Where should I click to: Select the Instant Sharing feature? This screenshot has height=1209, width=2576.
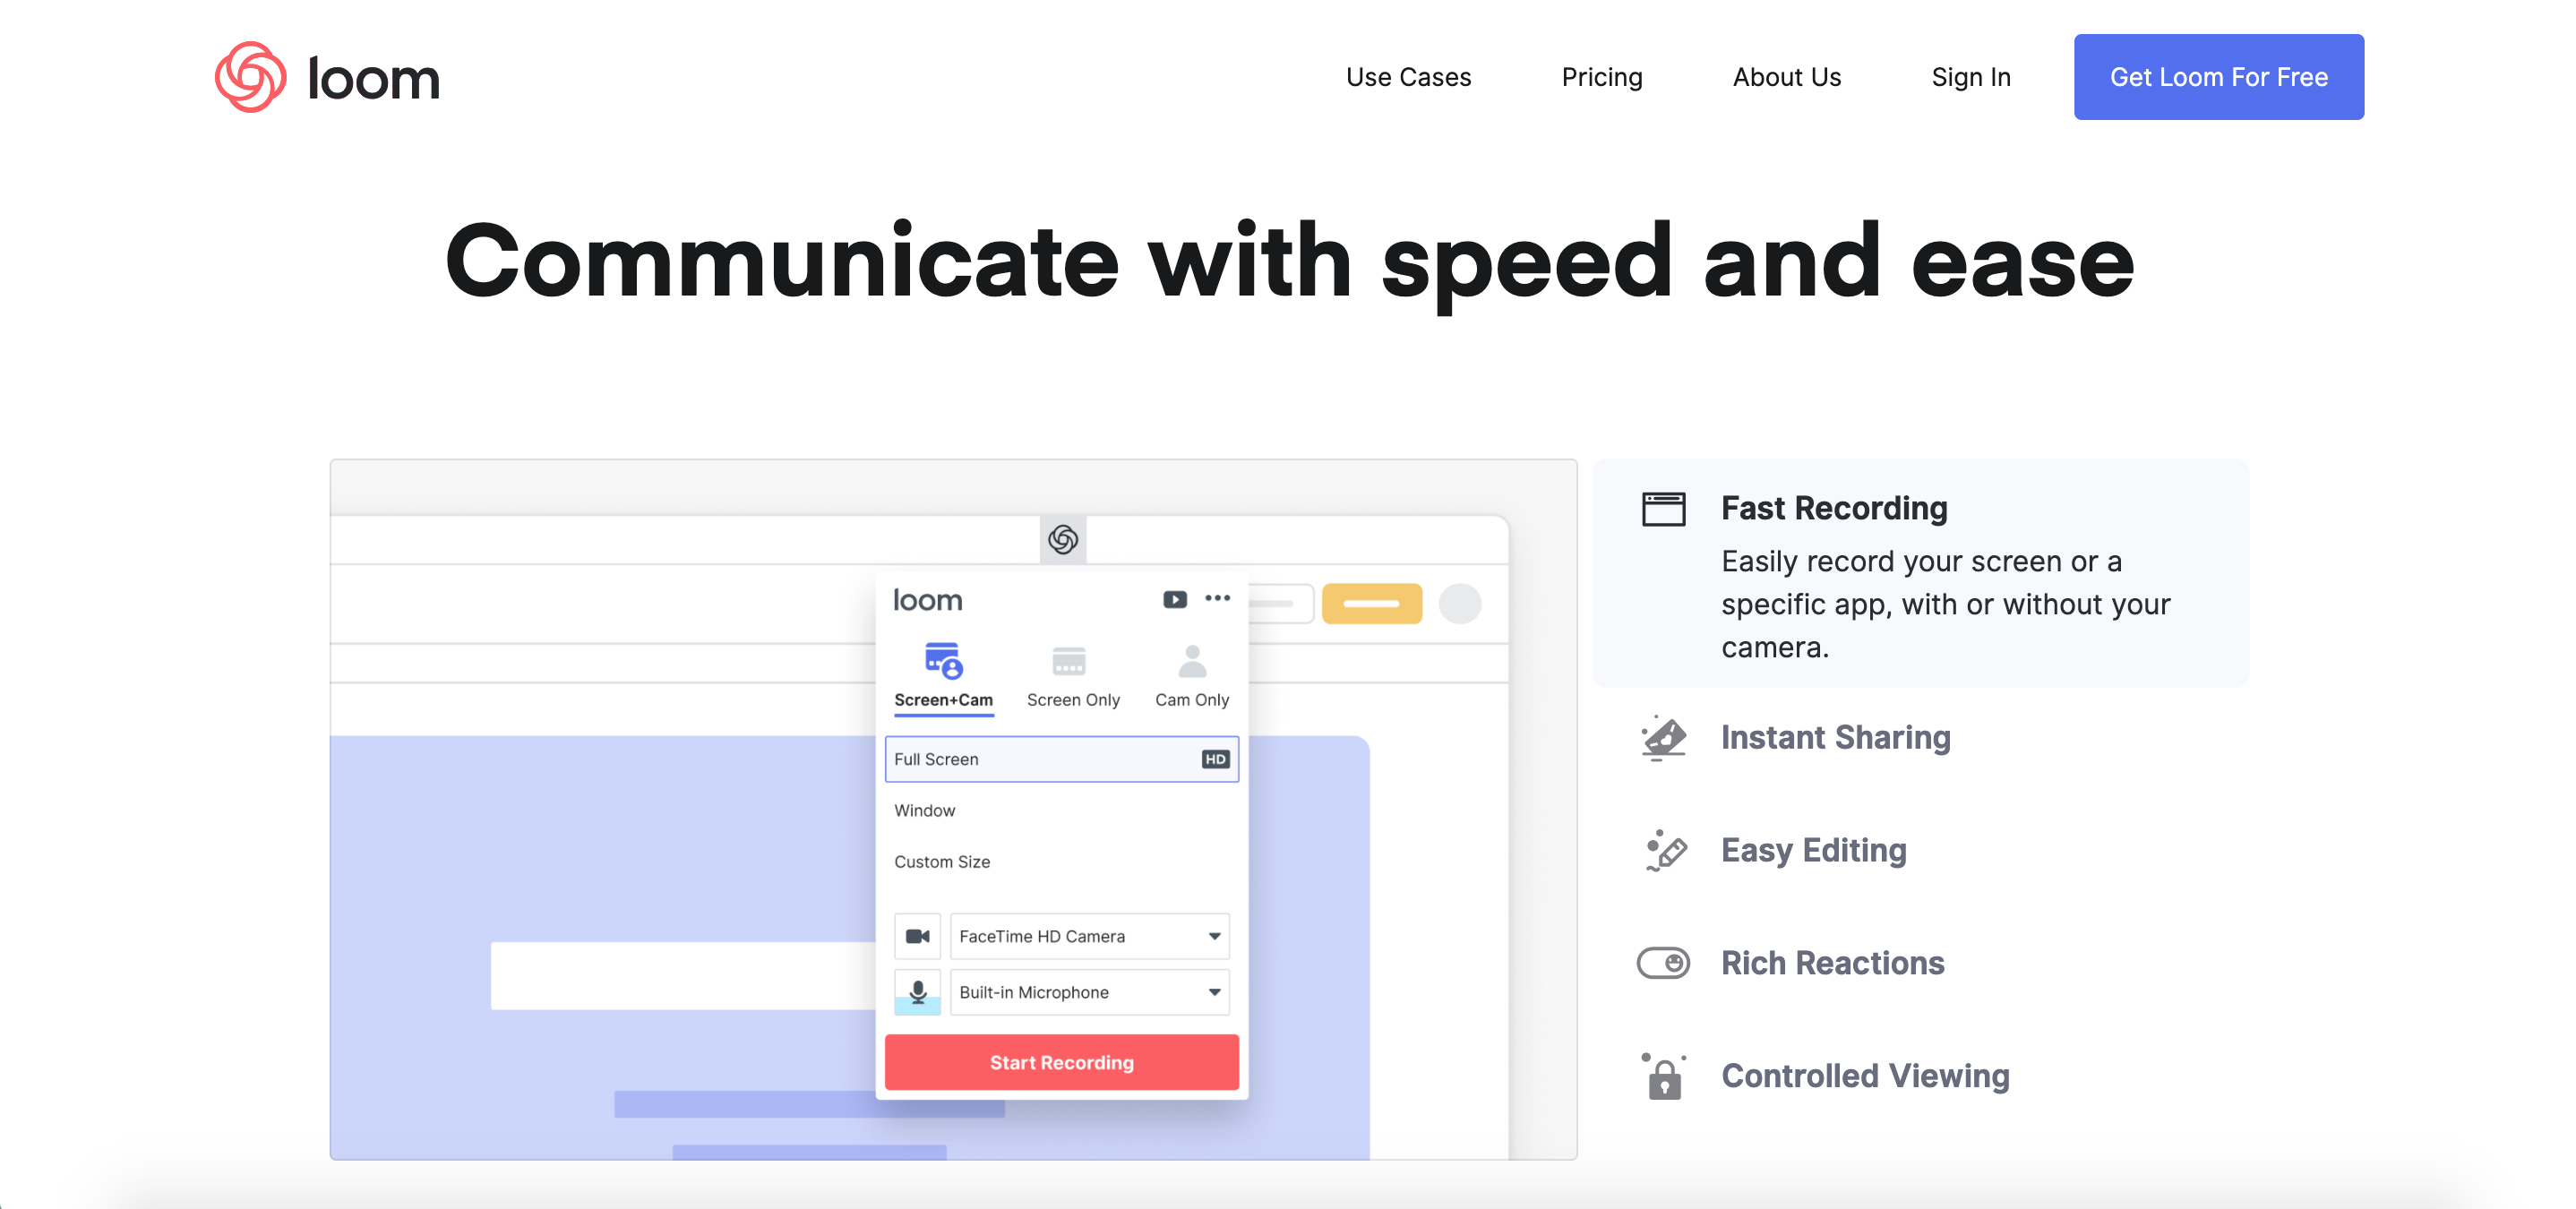click(1835, 738)
